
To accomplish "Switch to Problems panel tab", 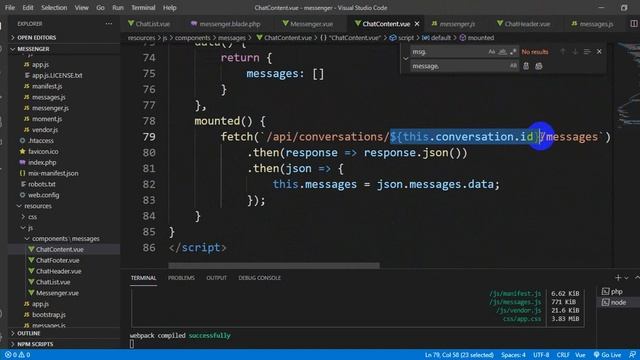I will 181,278.
